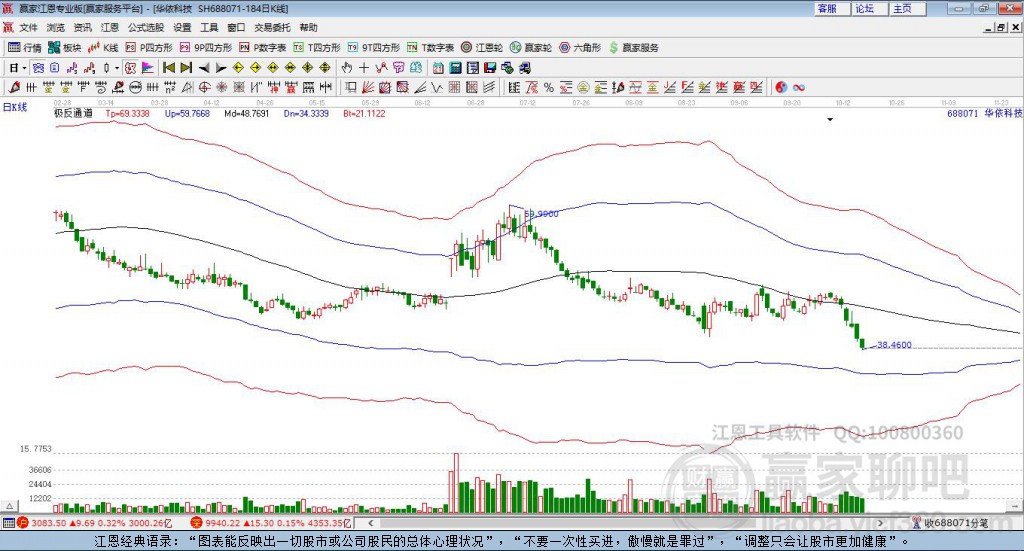Click the 客服 customer service button
The image size is (1024, 551).
(x=832, y=8)
